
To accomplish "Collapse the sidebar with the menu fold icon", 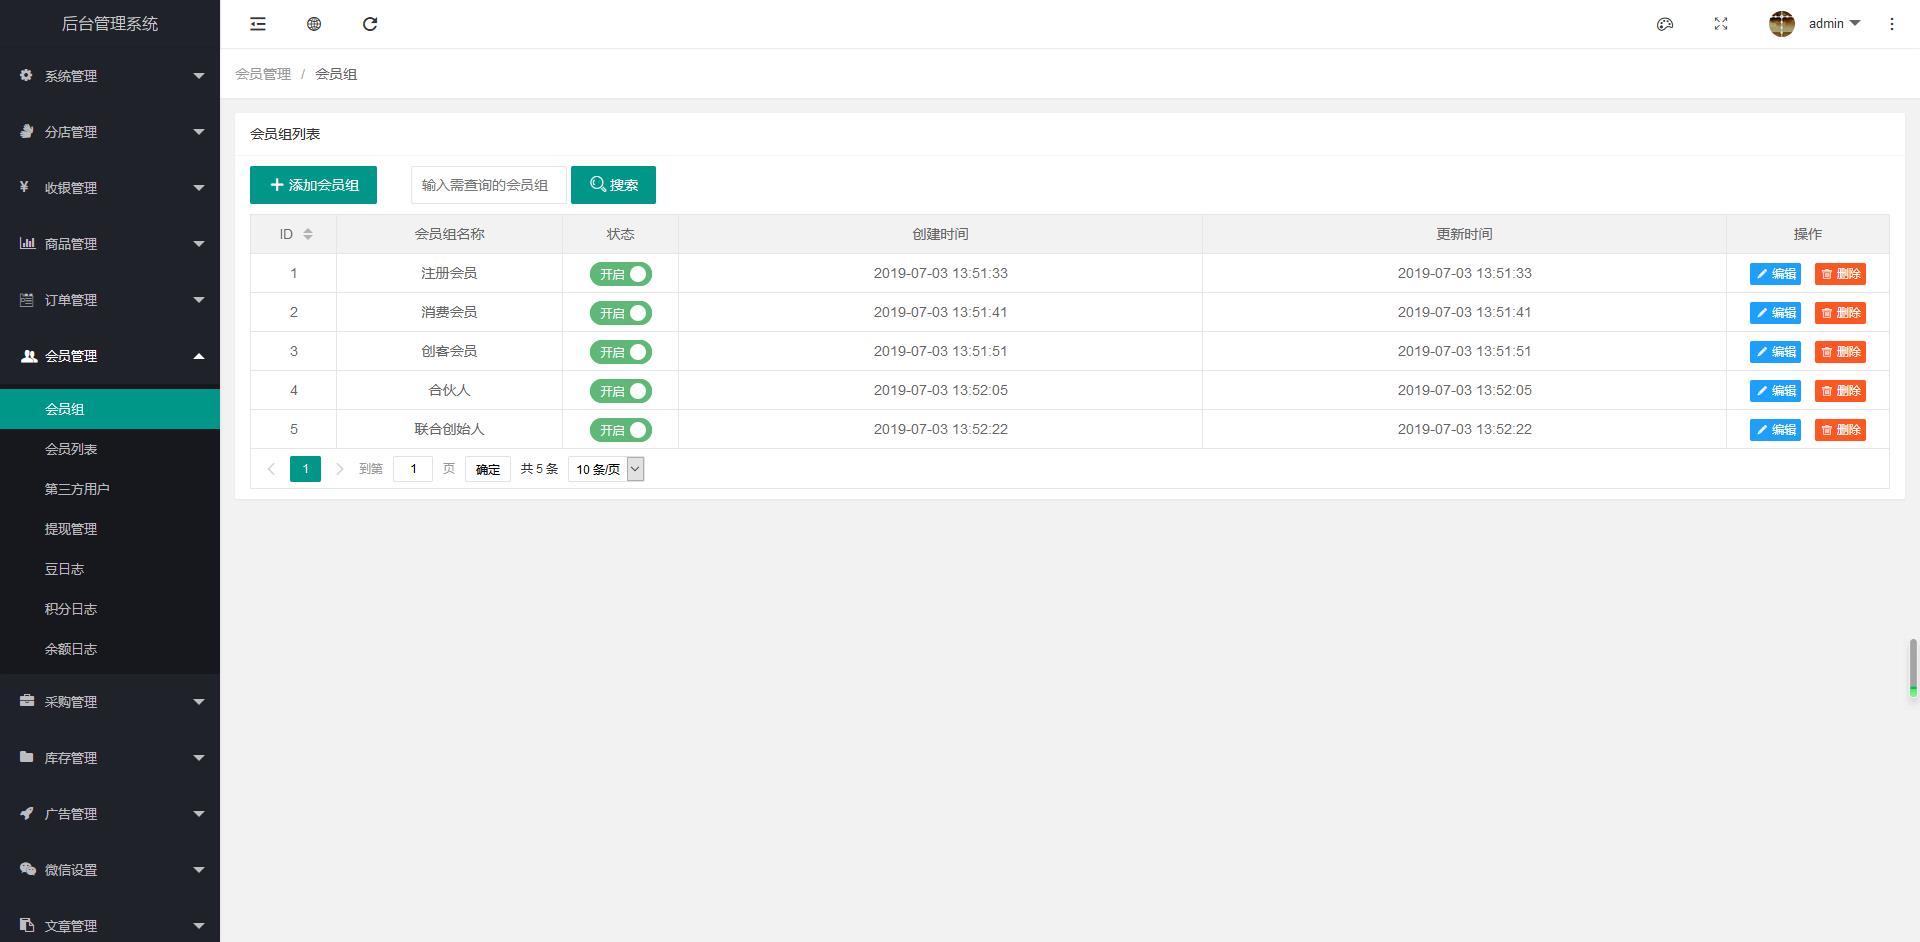I will (258, 24).
